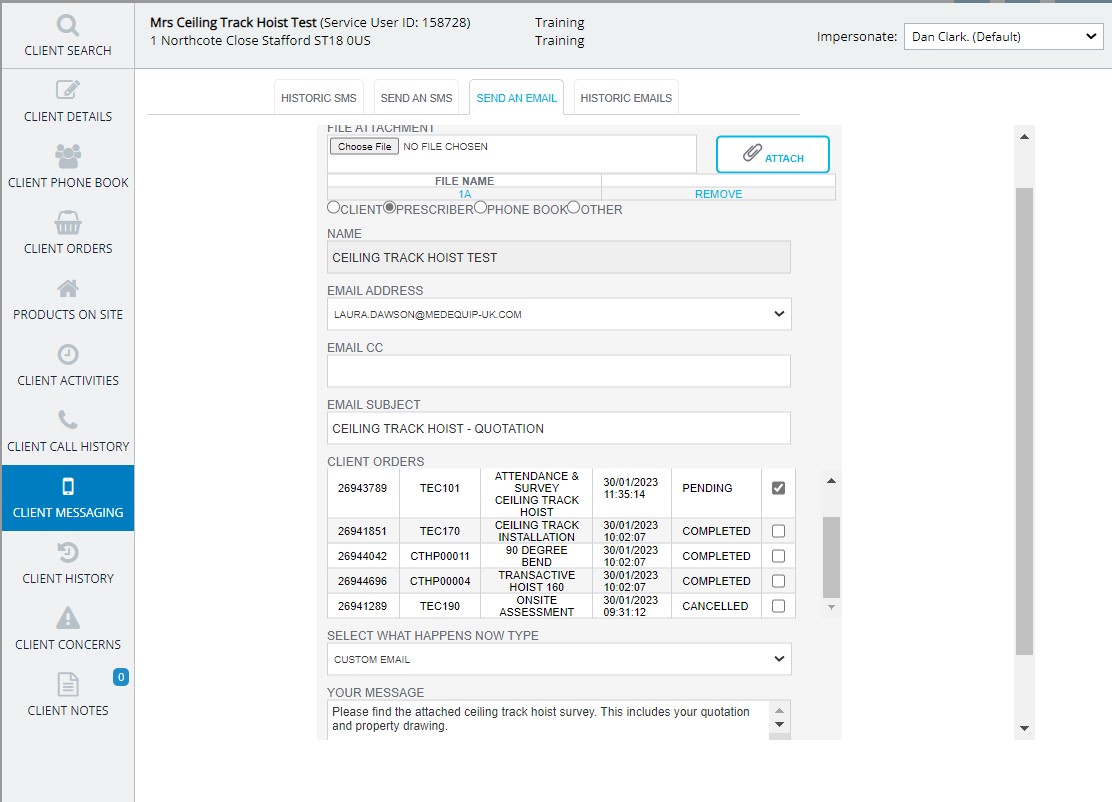1112x802 pixels.
Task: Open the Impersonate user dropdown
Action: click(x=1003, y=36)
